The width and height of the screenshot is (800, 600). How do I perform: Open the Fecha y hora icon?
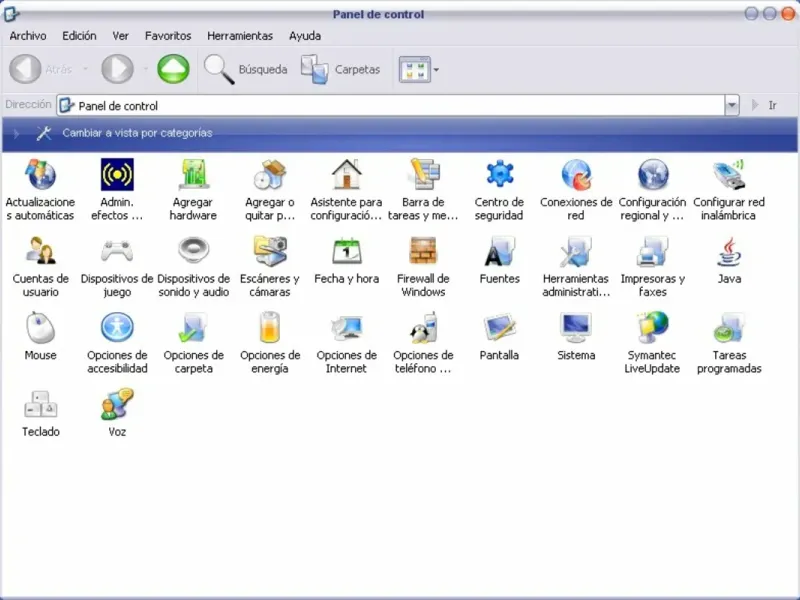click(x=347, y=252)
